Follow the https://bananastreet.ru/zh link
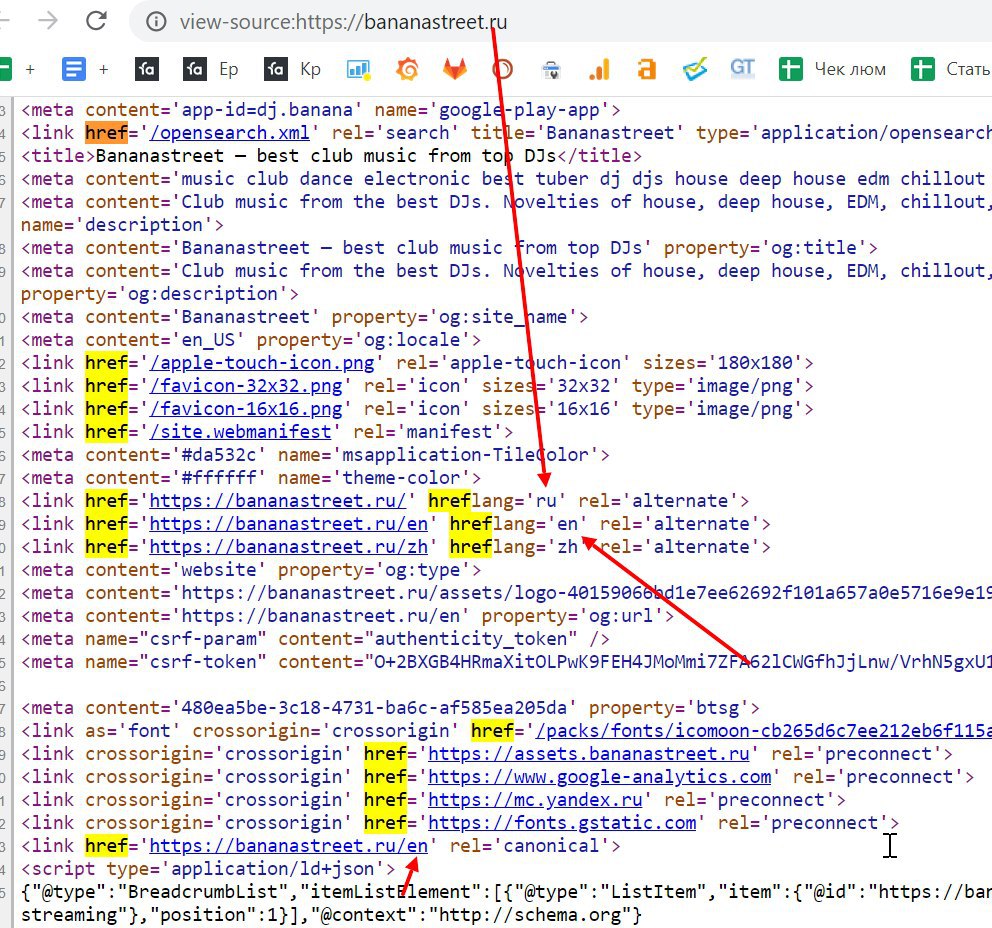The image size is (992, 928). (x=288, y=547)
